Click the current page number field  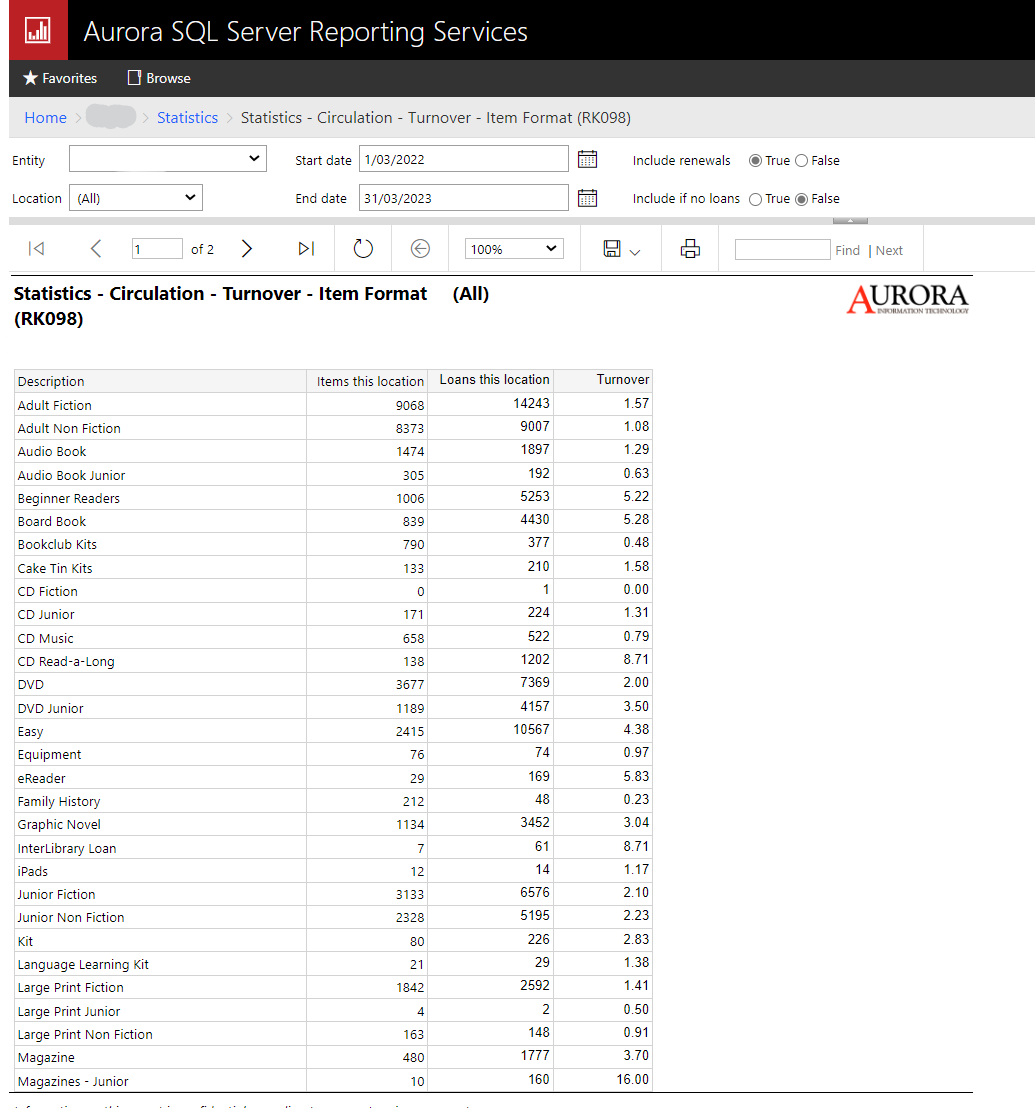(157, 249)
